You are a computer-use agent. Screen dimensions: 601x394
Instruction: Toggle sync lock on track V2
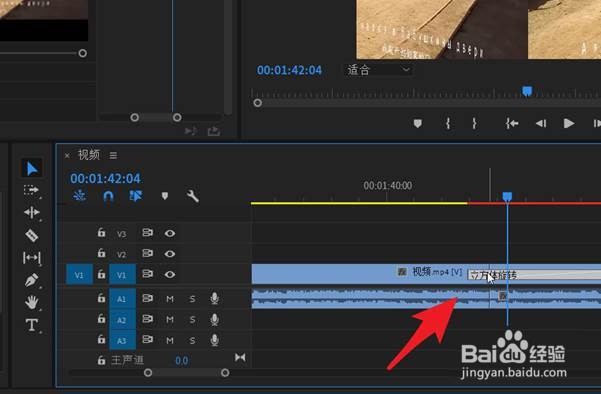148,253
